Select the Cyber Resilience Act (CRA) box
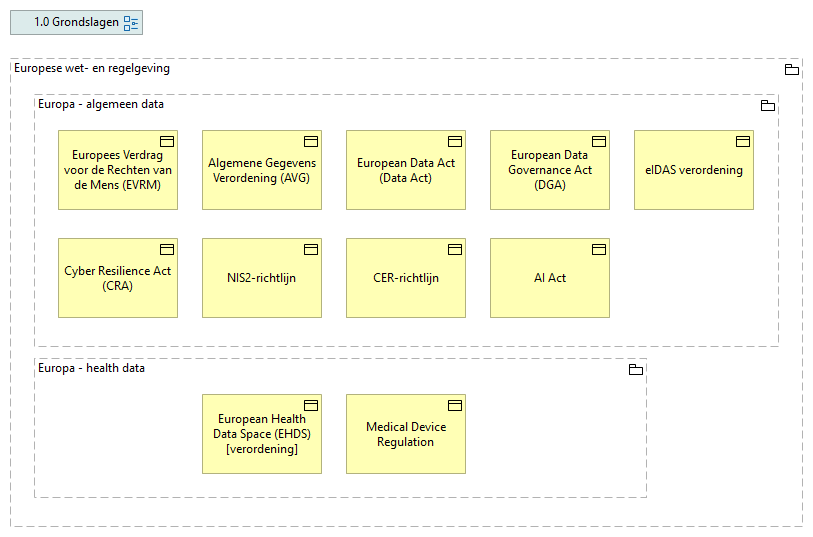 coord(118,279)
